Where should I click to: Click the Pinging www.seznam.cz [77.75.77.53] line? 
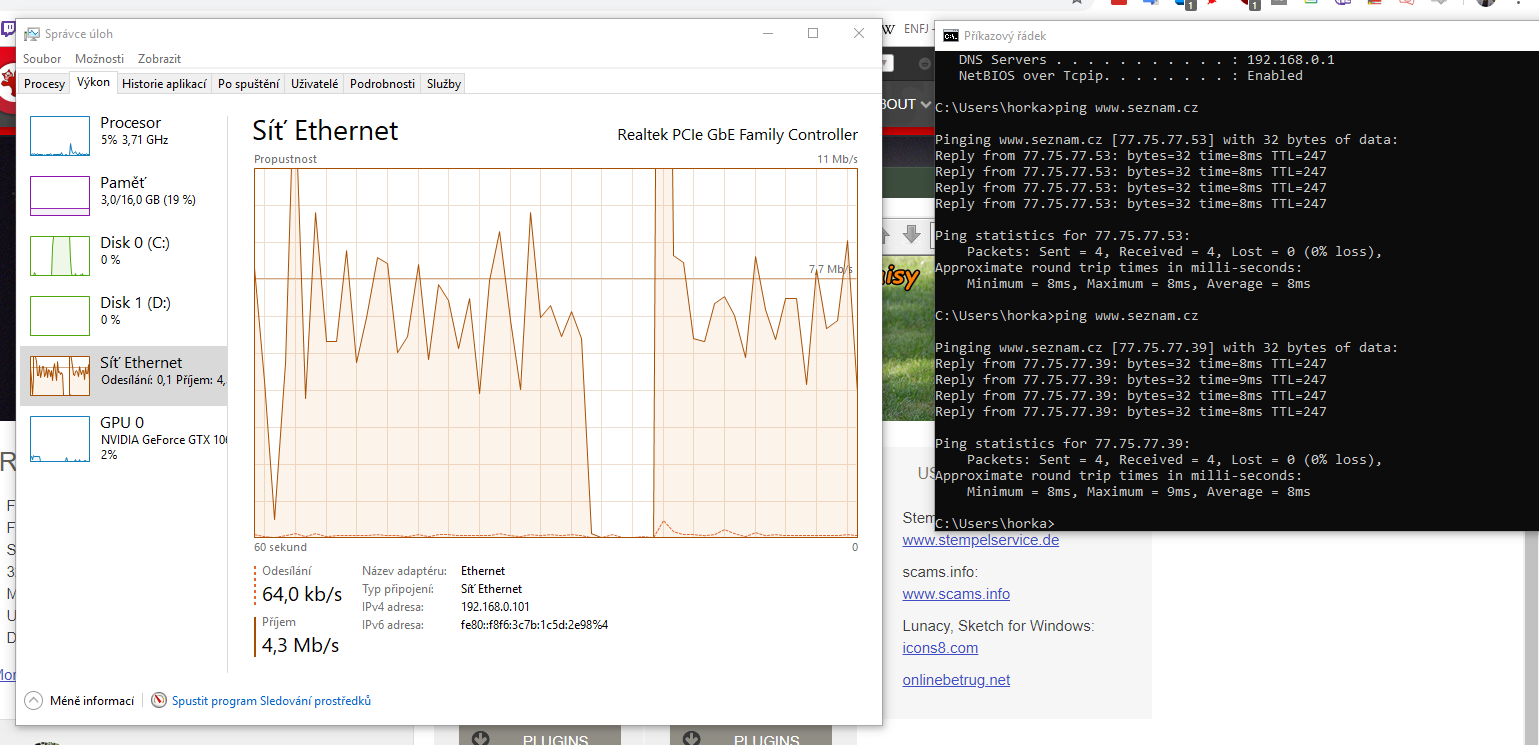point(1166,140)
